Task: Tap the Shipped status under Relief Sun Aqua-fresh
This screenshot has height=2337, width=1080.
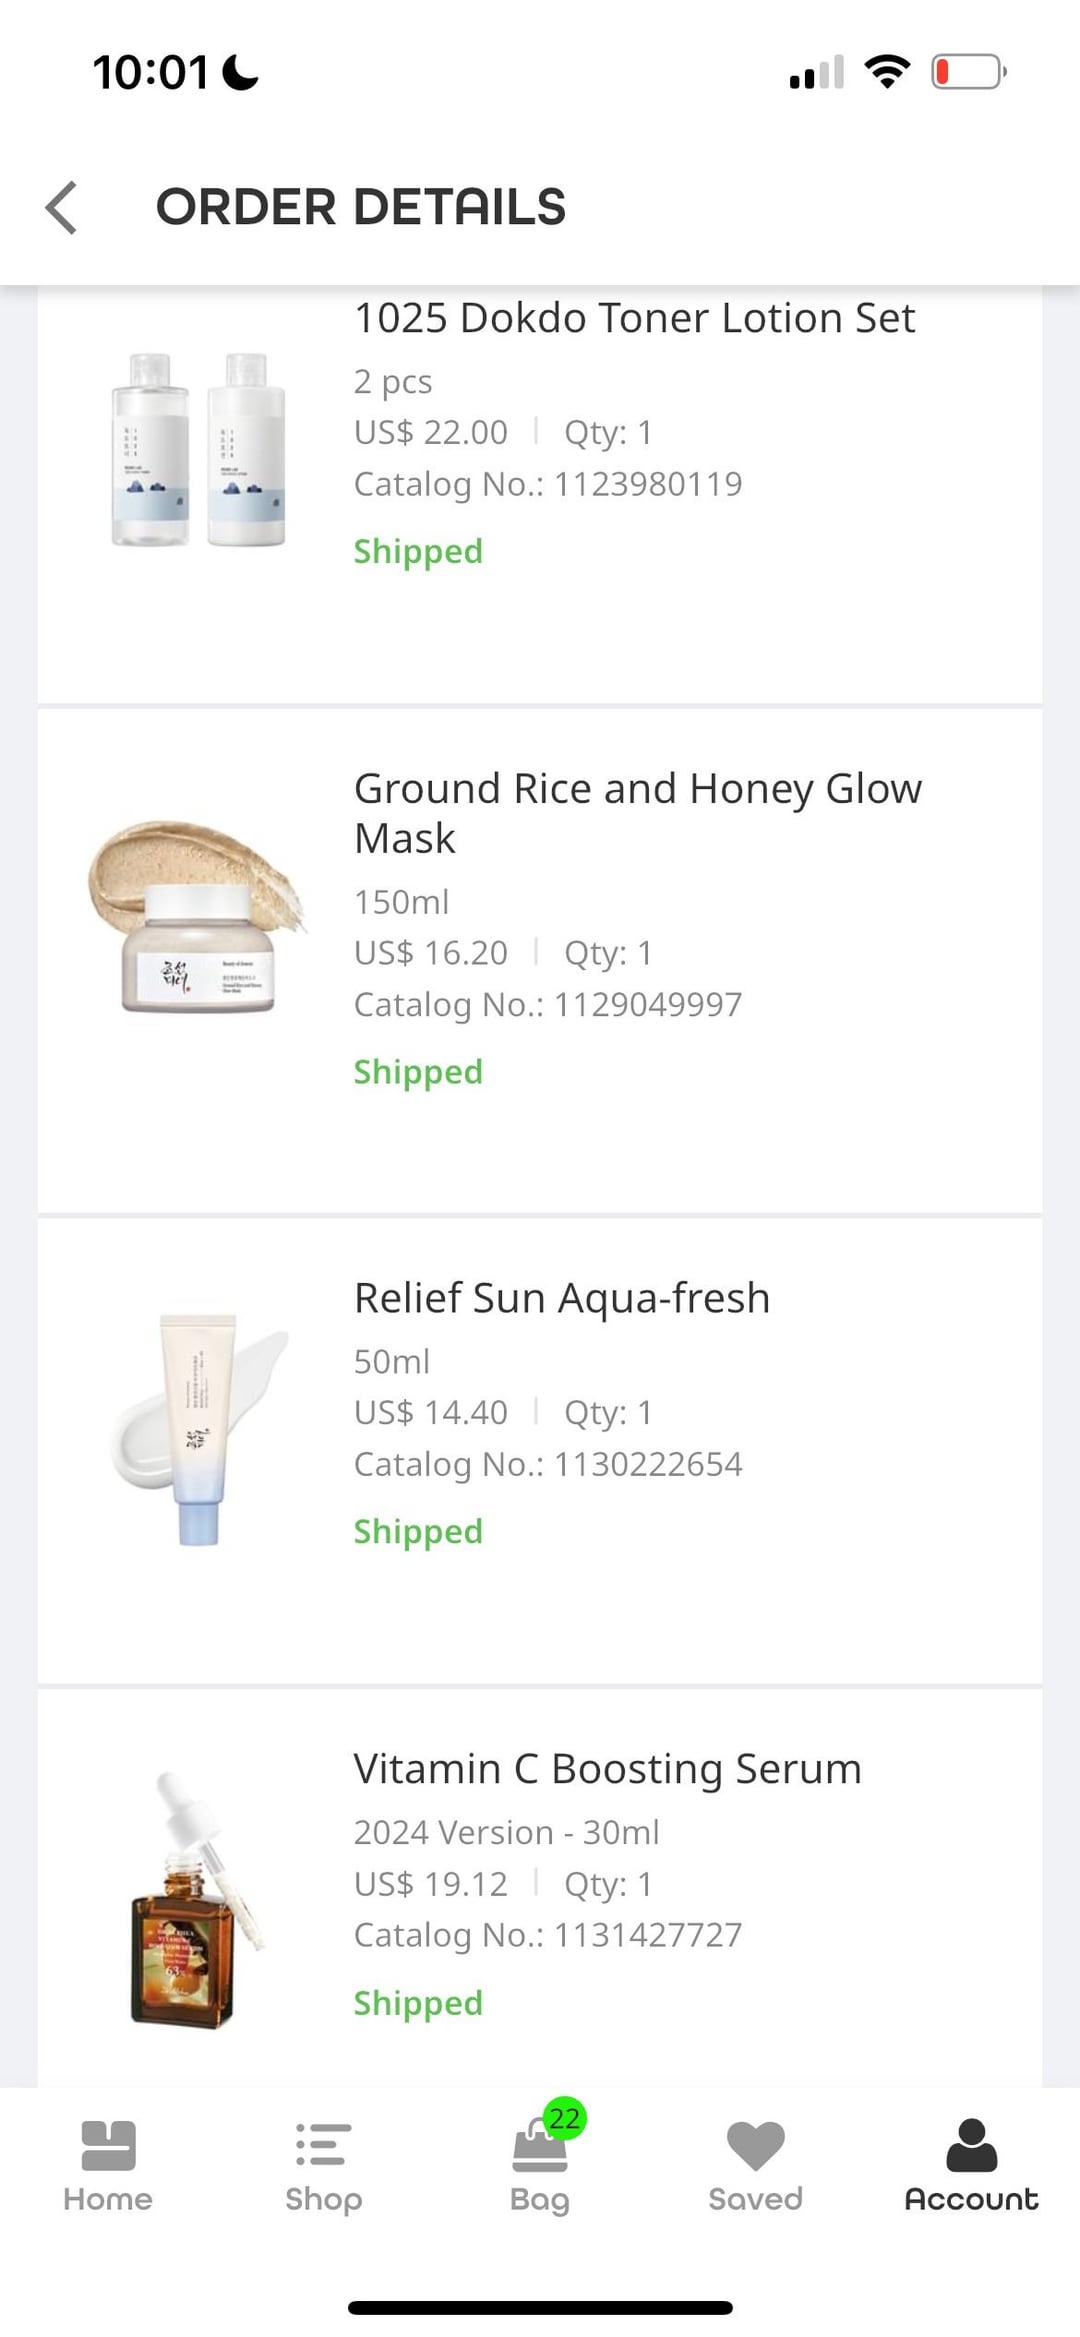Action: tap(418, 1532)
